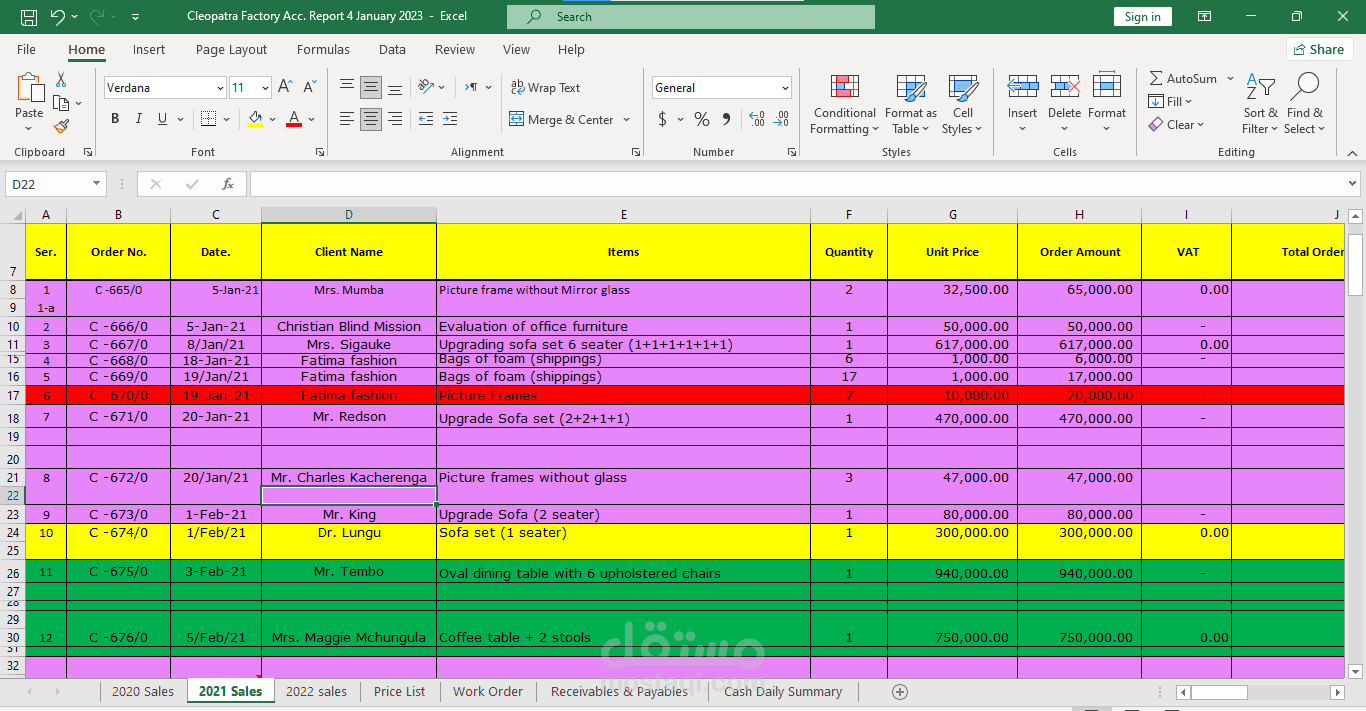1366x711 pixels.
Task: Open Sort & Filter options
Action: [x=1260, y=104]
